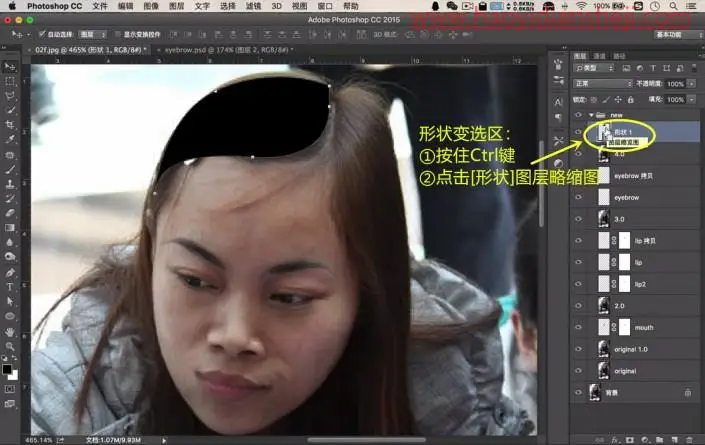This screenshot has width=705, height=445.
Task: Select the Brush tool
Action: coord(9,169)
